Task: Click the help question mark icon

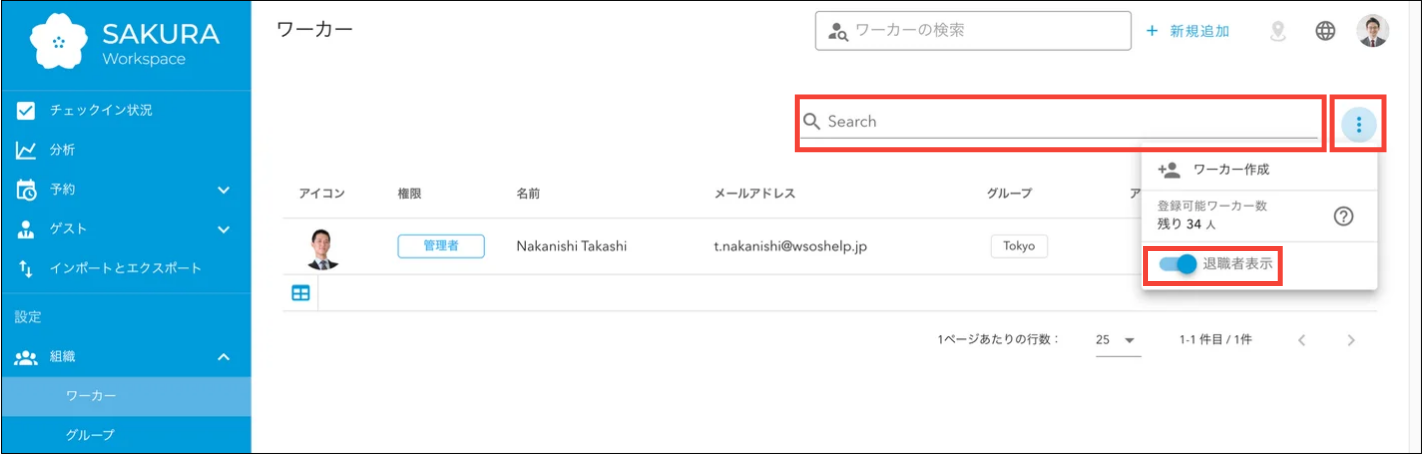Action: click(1344, 216)
